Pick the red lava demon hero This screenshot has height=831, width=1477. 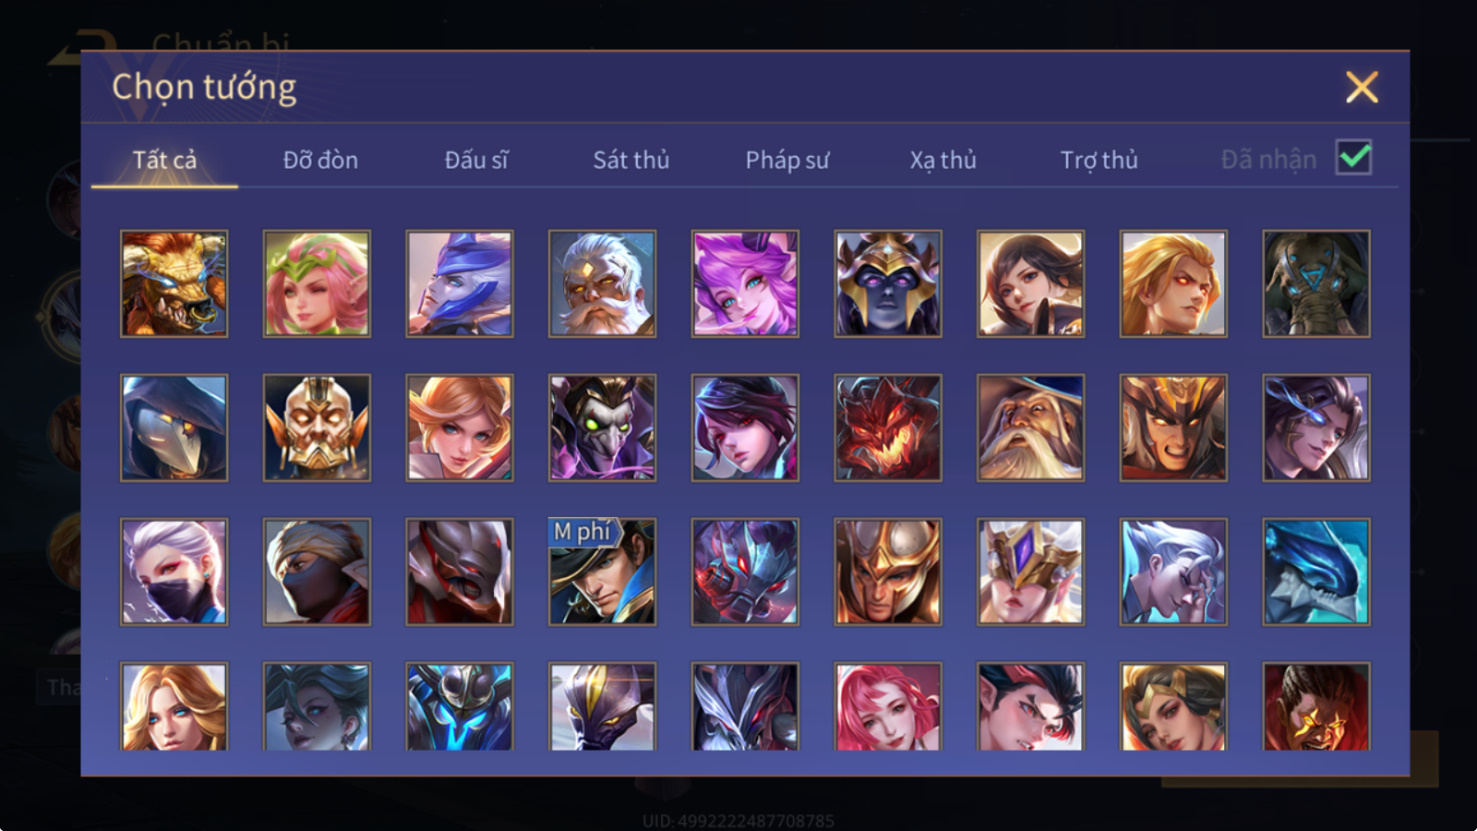click(888, 428)
